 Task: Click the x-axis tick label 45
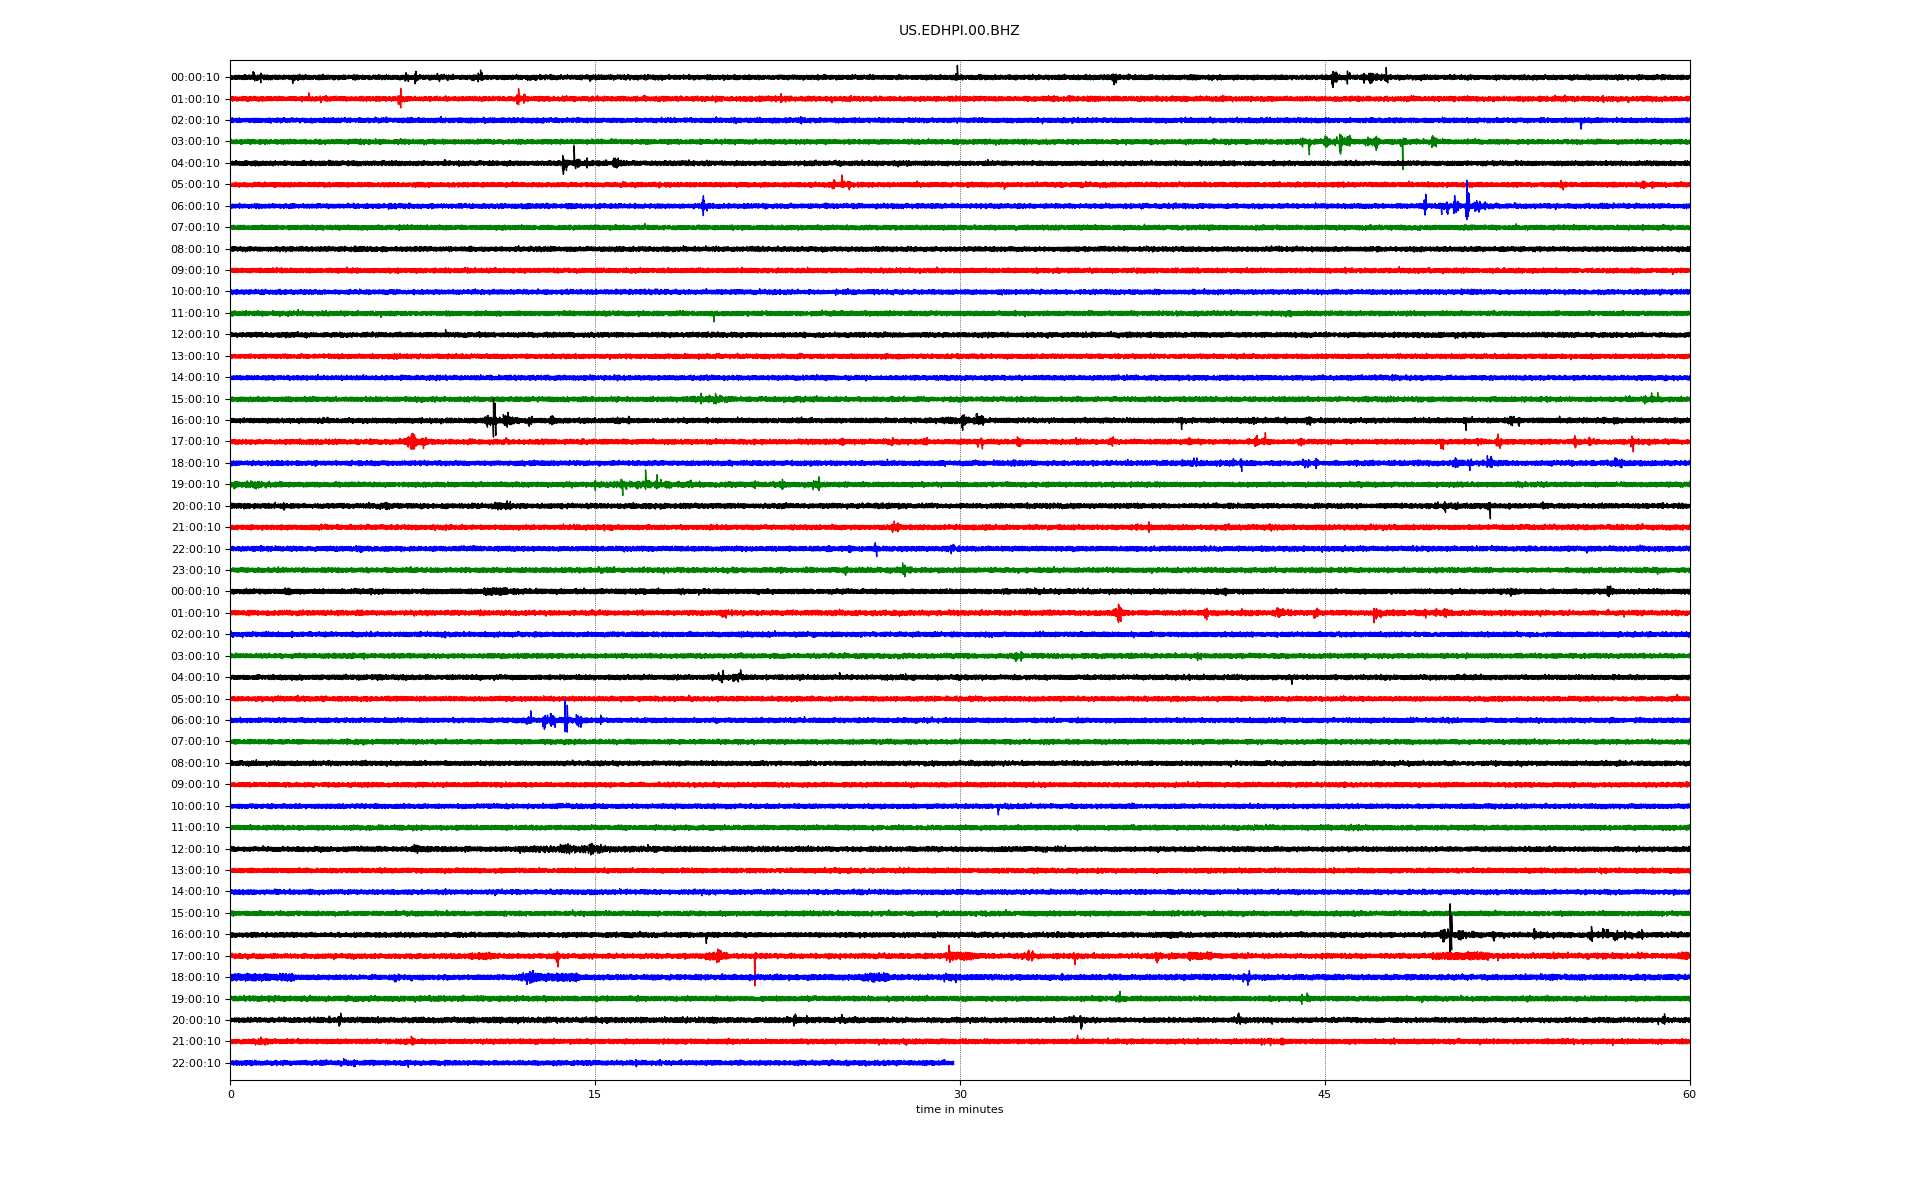point(1324,1095)
